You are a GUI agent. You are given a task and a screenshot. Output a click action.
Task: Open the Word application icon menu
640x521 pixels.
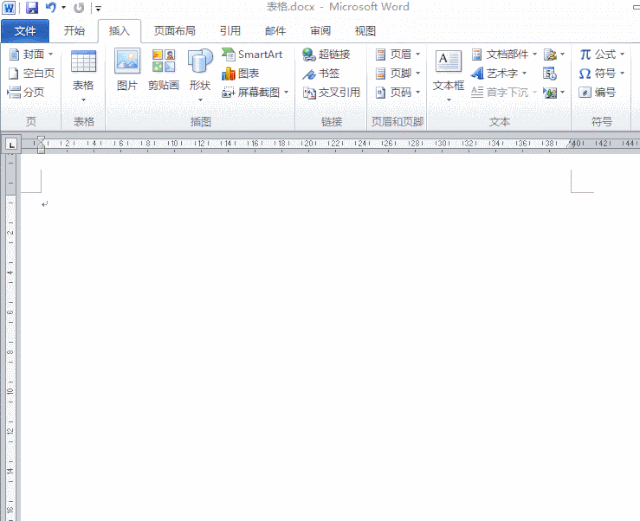click(x=9, y=8)
